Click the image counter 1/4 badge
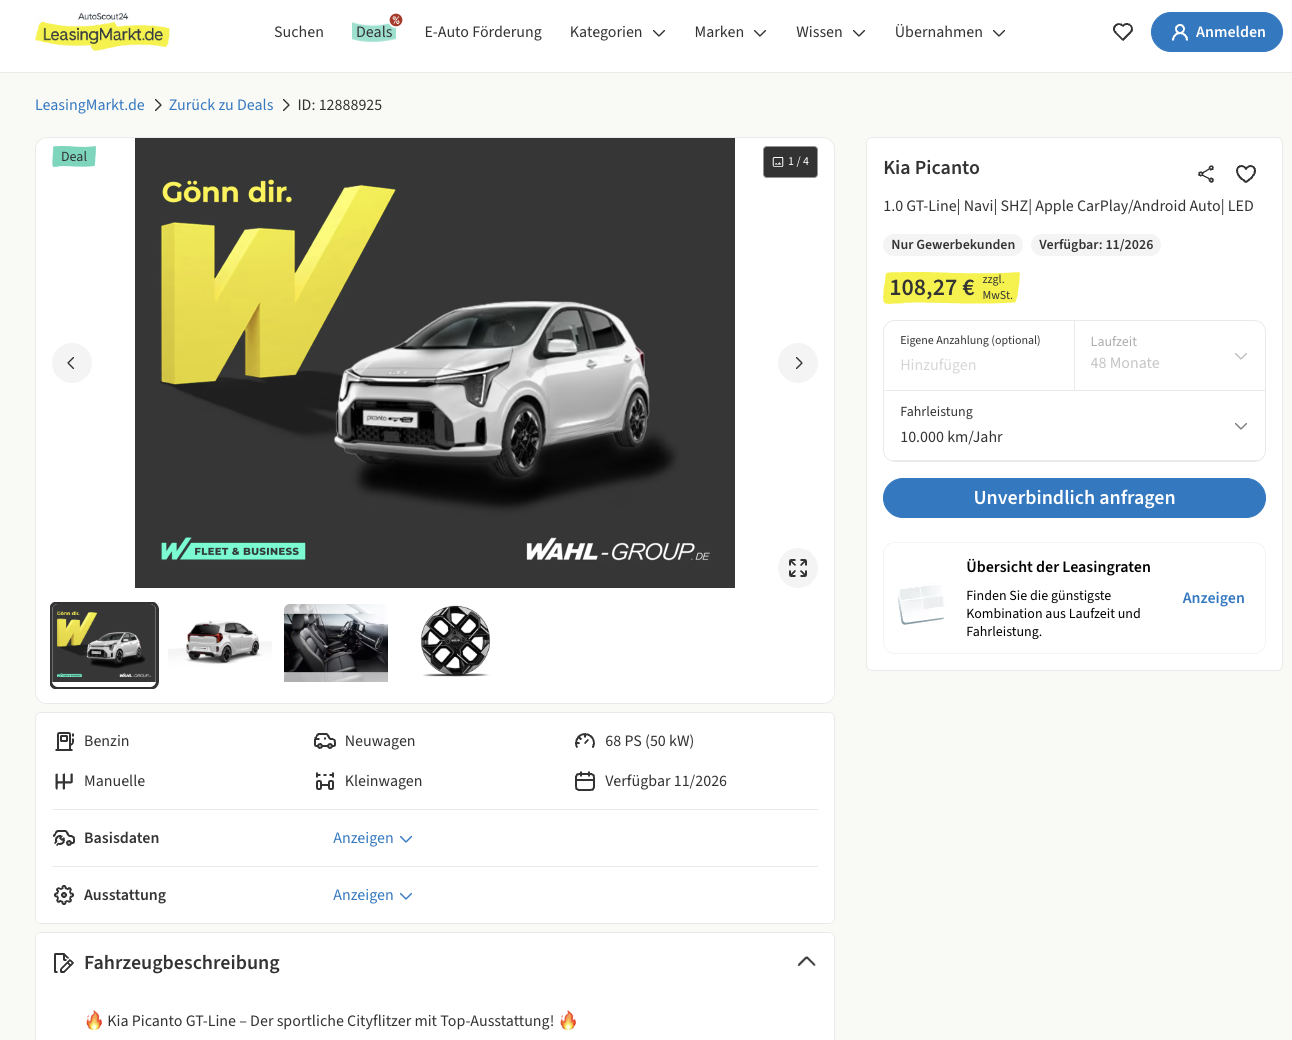The image size is (1292, 1040). [790, 162]
